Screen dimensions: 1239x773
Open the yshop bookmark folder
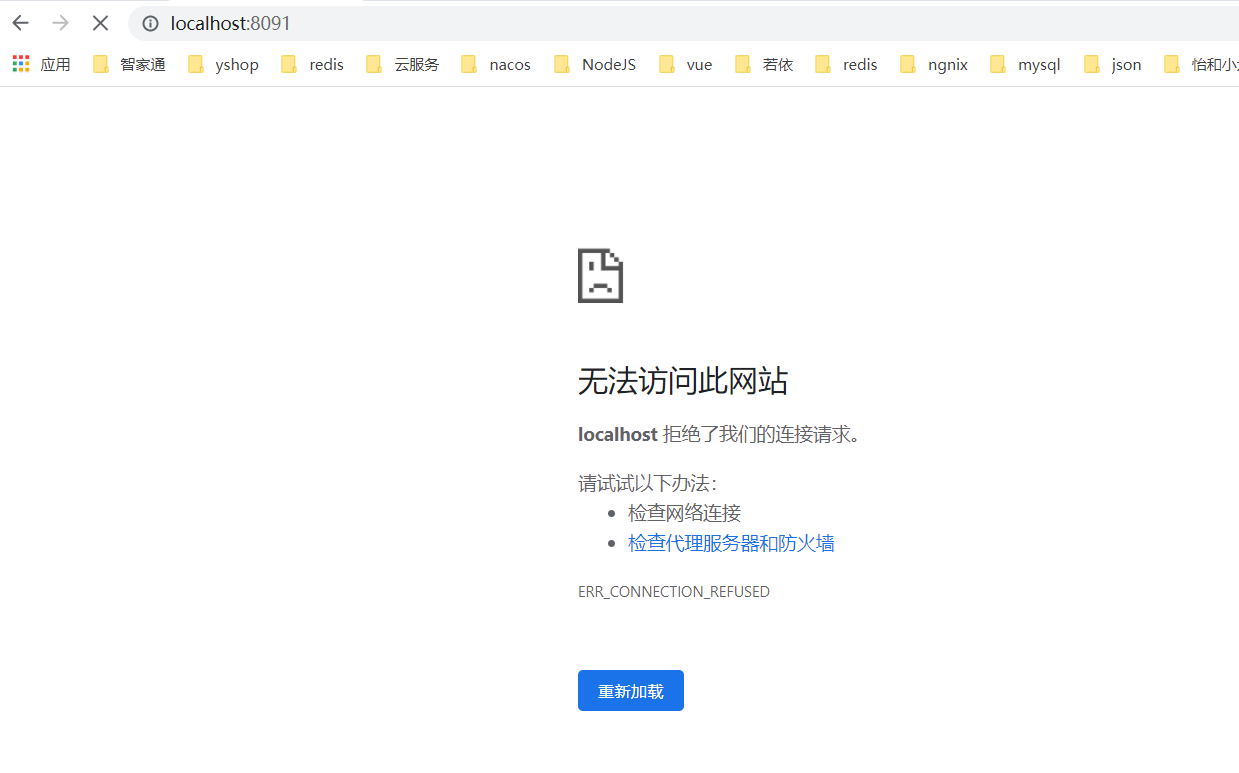click(223, 65)
